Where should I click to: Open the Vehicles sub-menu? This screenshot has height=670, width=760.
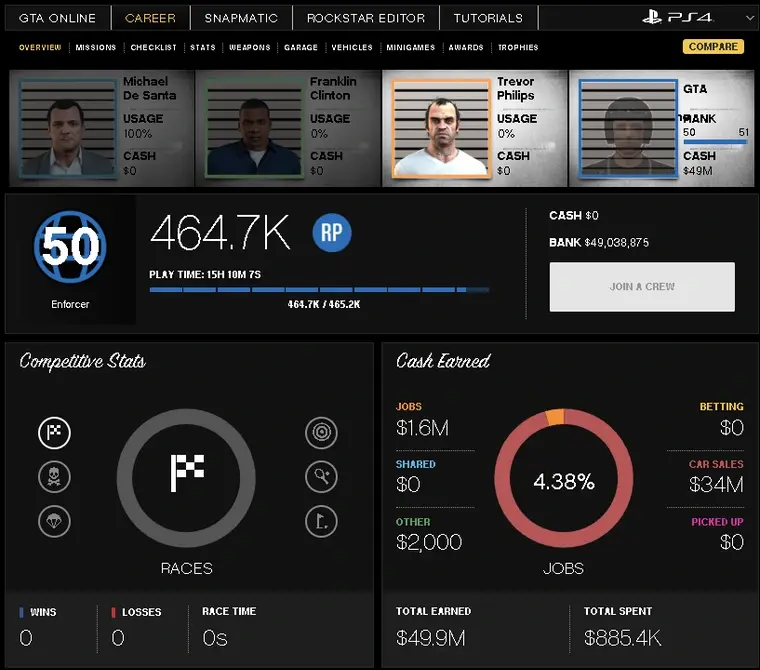352,47
